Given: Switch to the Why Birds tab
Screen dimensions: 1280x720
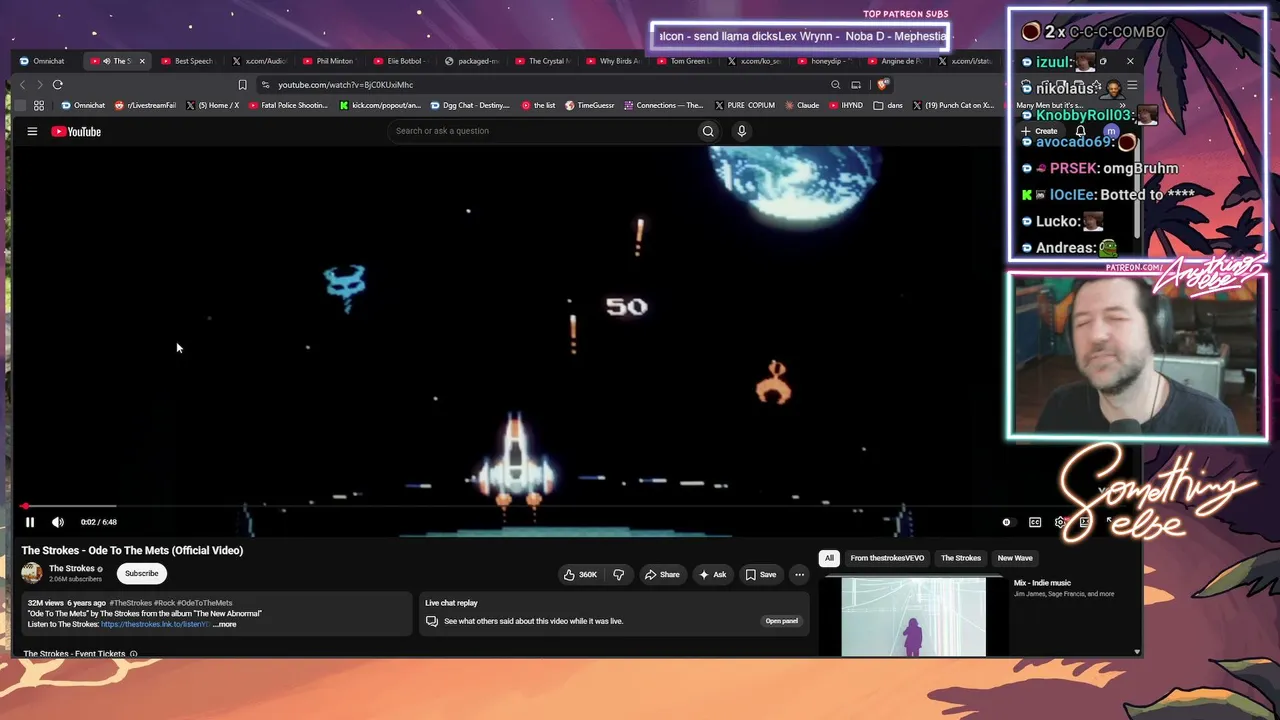Looking at the screenshot, I should [x=613, y=61].
